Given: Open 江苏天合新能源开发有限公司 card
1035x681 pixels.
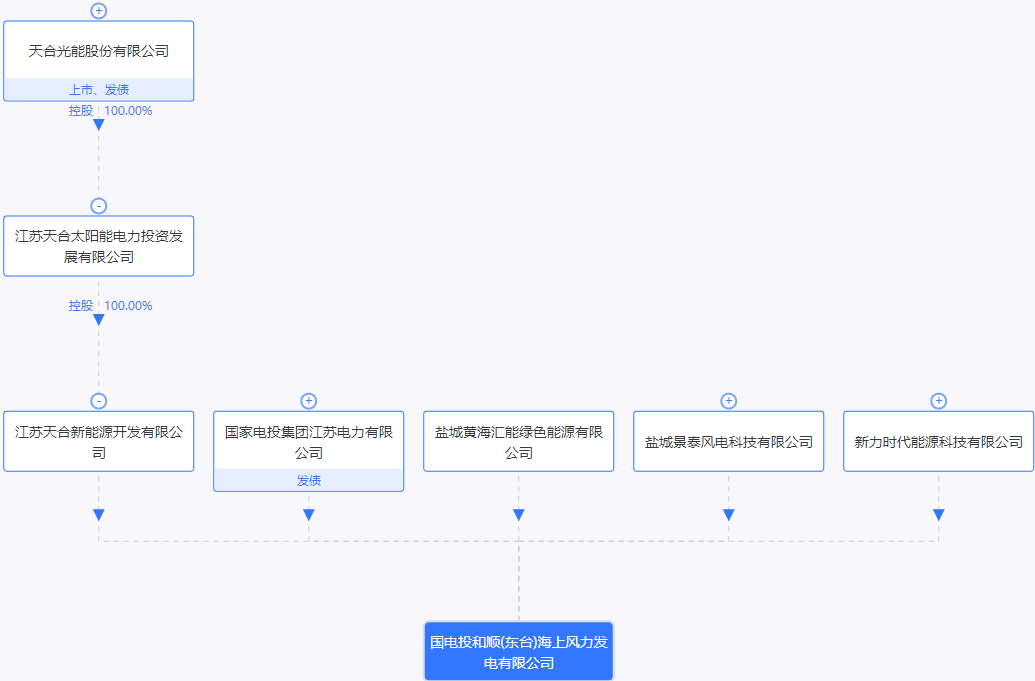Looking at the screenshot, I should point(98,441).
